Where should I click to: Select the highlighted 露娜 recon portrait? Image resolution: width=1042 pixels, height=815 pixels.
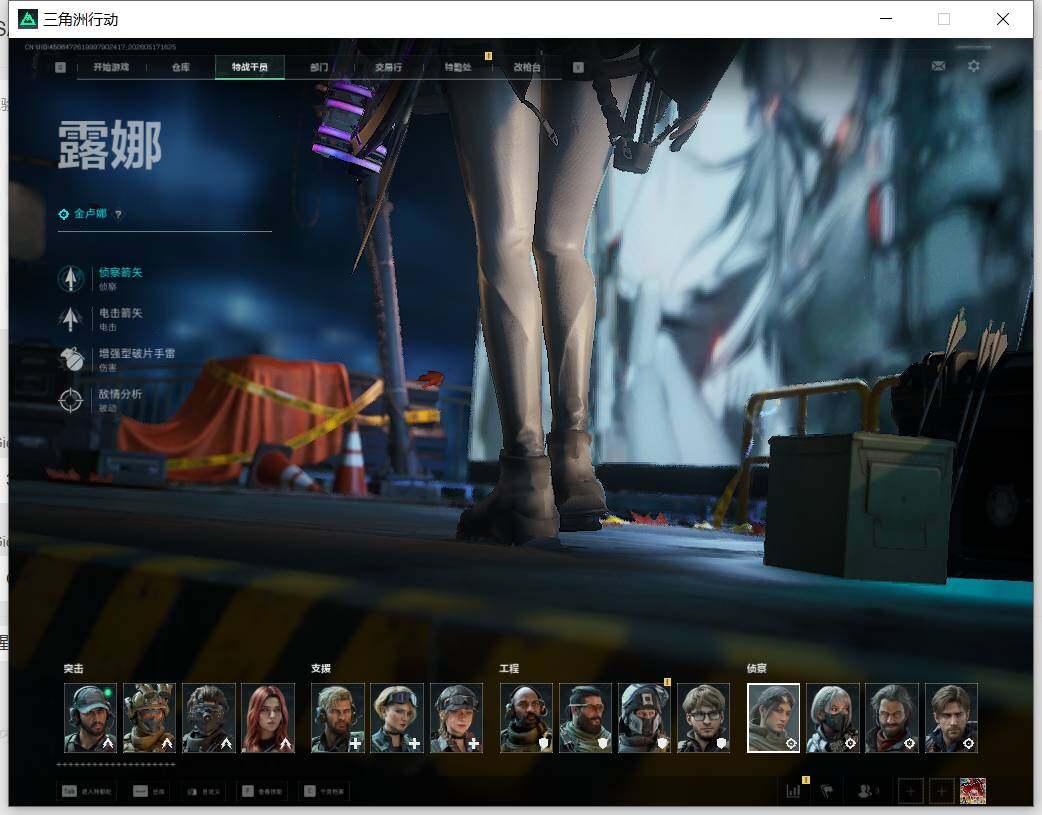(x=774, y=718)
